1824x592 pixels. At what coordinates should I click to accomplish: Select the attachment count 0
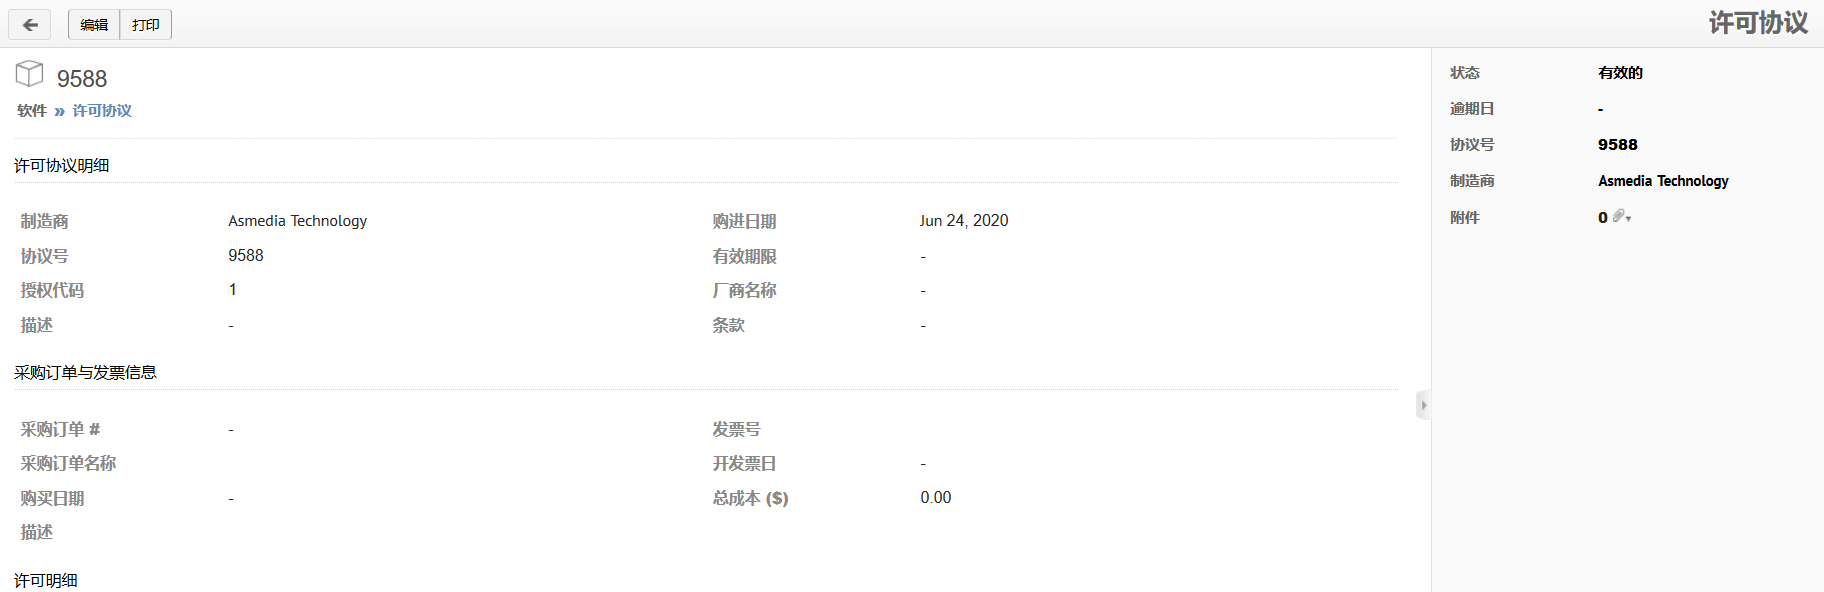click(x=1603, y=218)
